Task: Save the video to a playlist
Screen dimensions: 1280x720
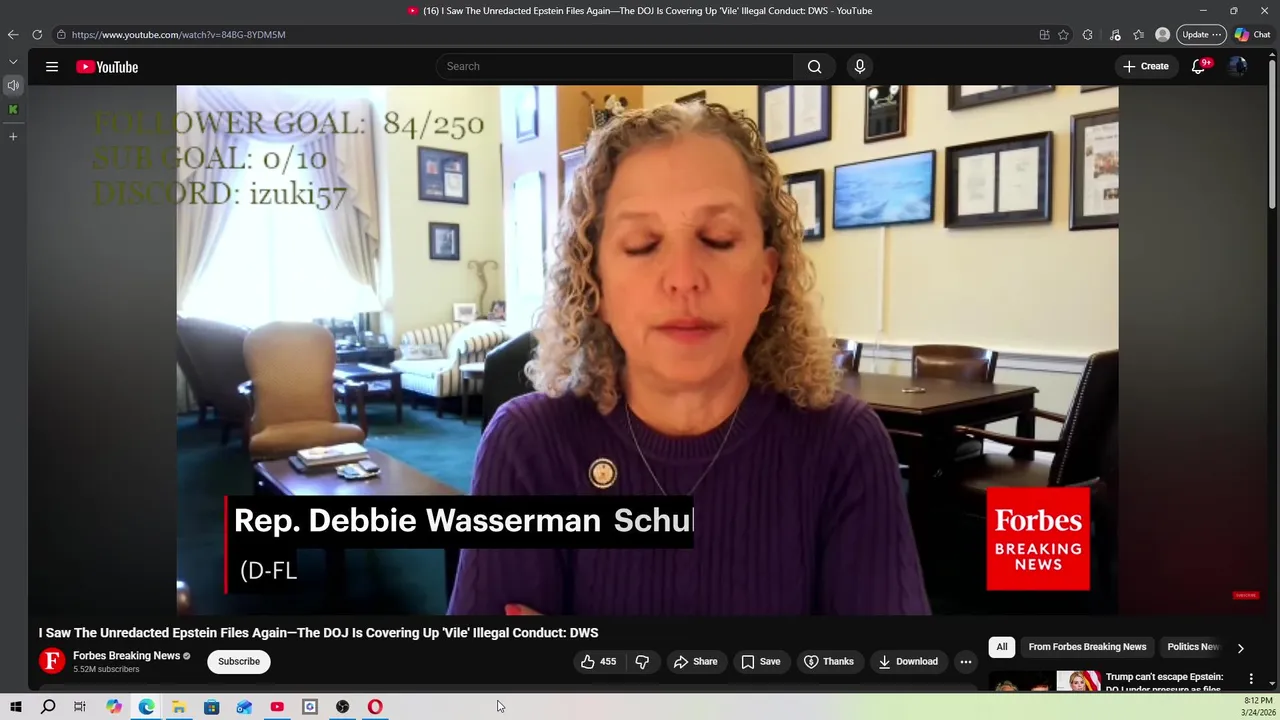Action: click(x=760, y=662)
